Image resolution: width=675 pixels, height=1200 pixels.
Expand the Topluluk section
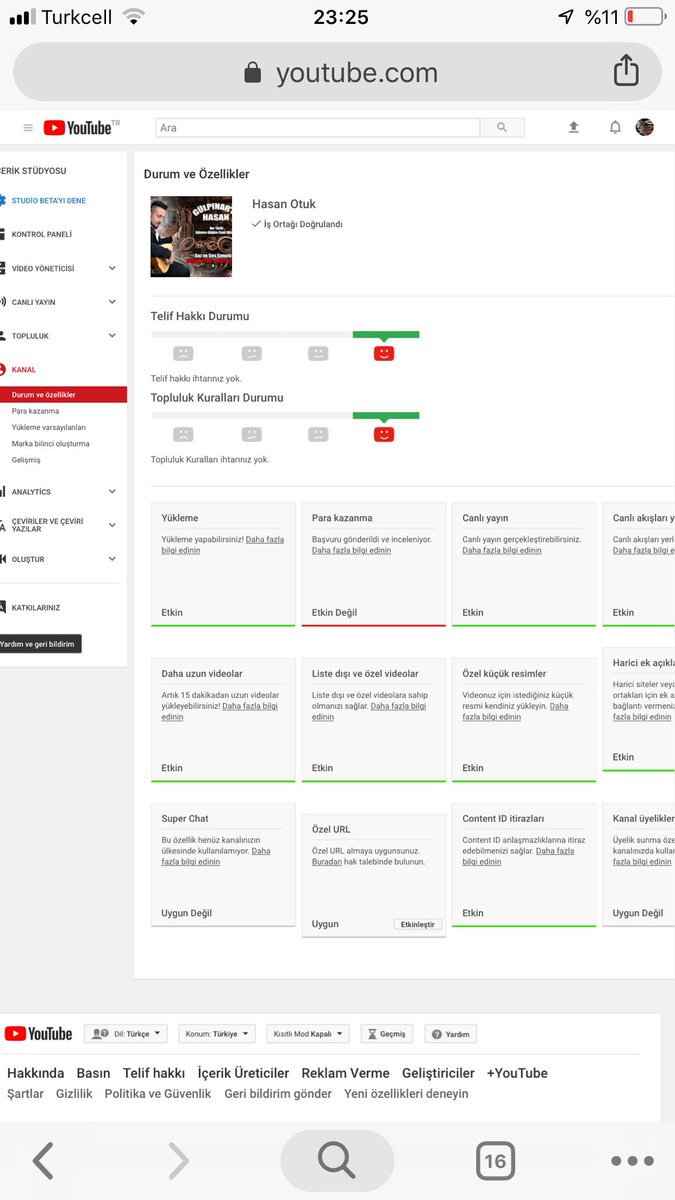(x=112, y=336)
